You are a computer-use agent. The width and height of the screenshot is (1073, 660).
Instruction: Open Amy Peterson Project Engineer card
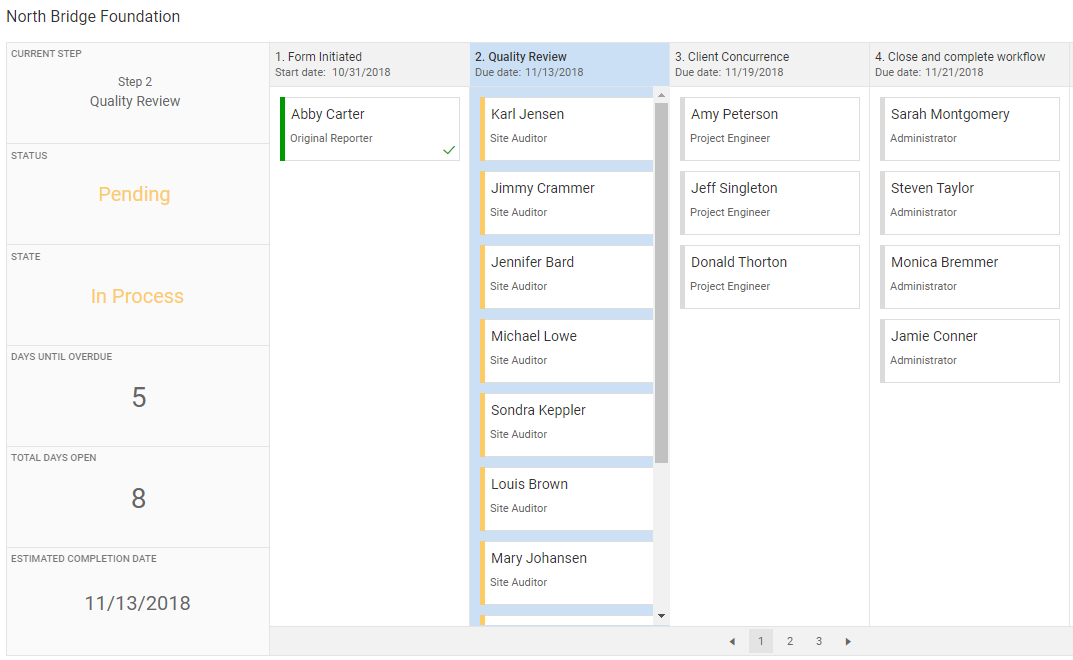[x=769, y=126]
